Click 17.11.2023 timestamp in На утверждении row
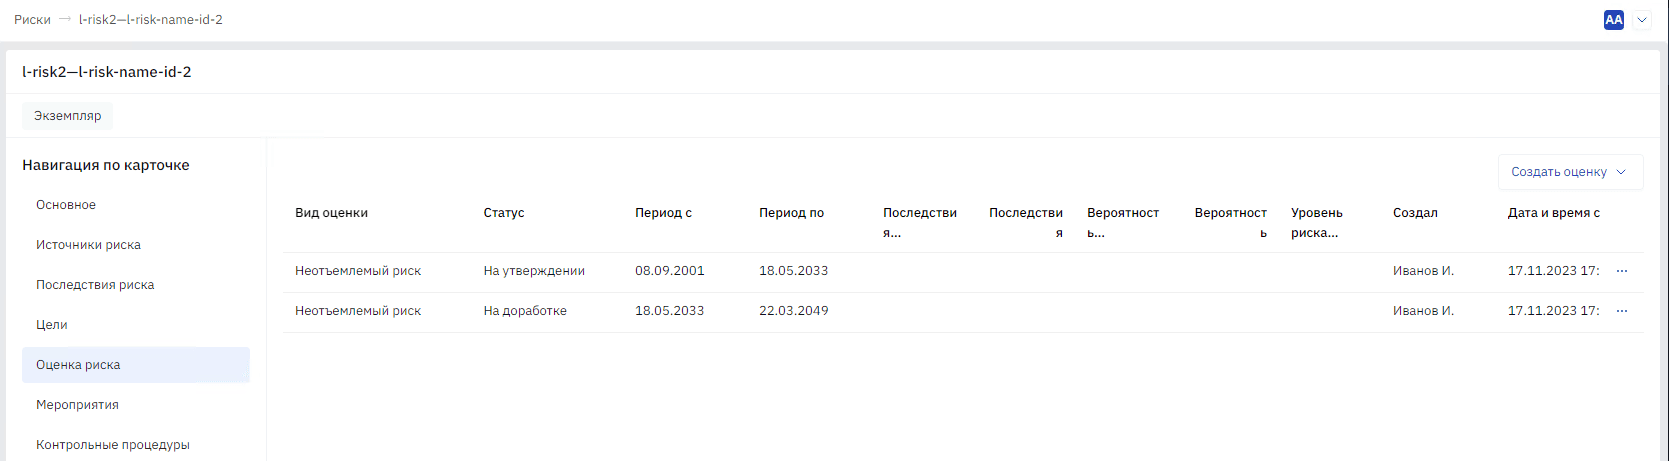This screenshot has width=1669, height=461. [x=1554, y=271]
